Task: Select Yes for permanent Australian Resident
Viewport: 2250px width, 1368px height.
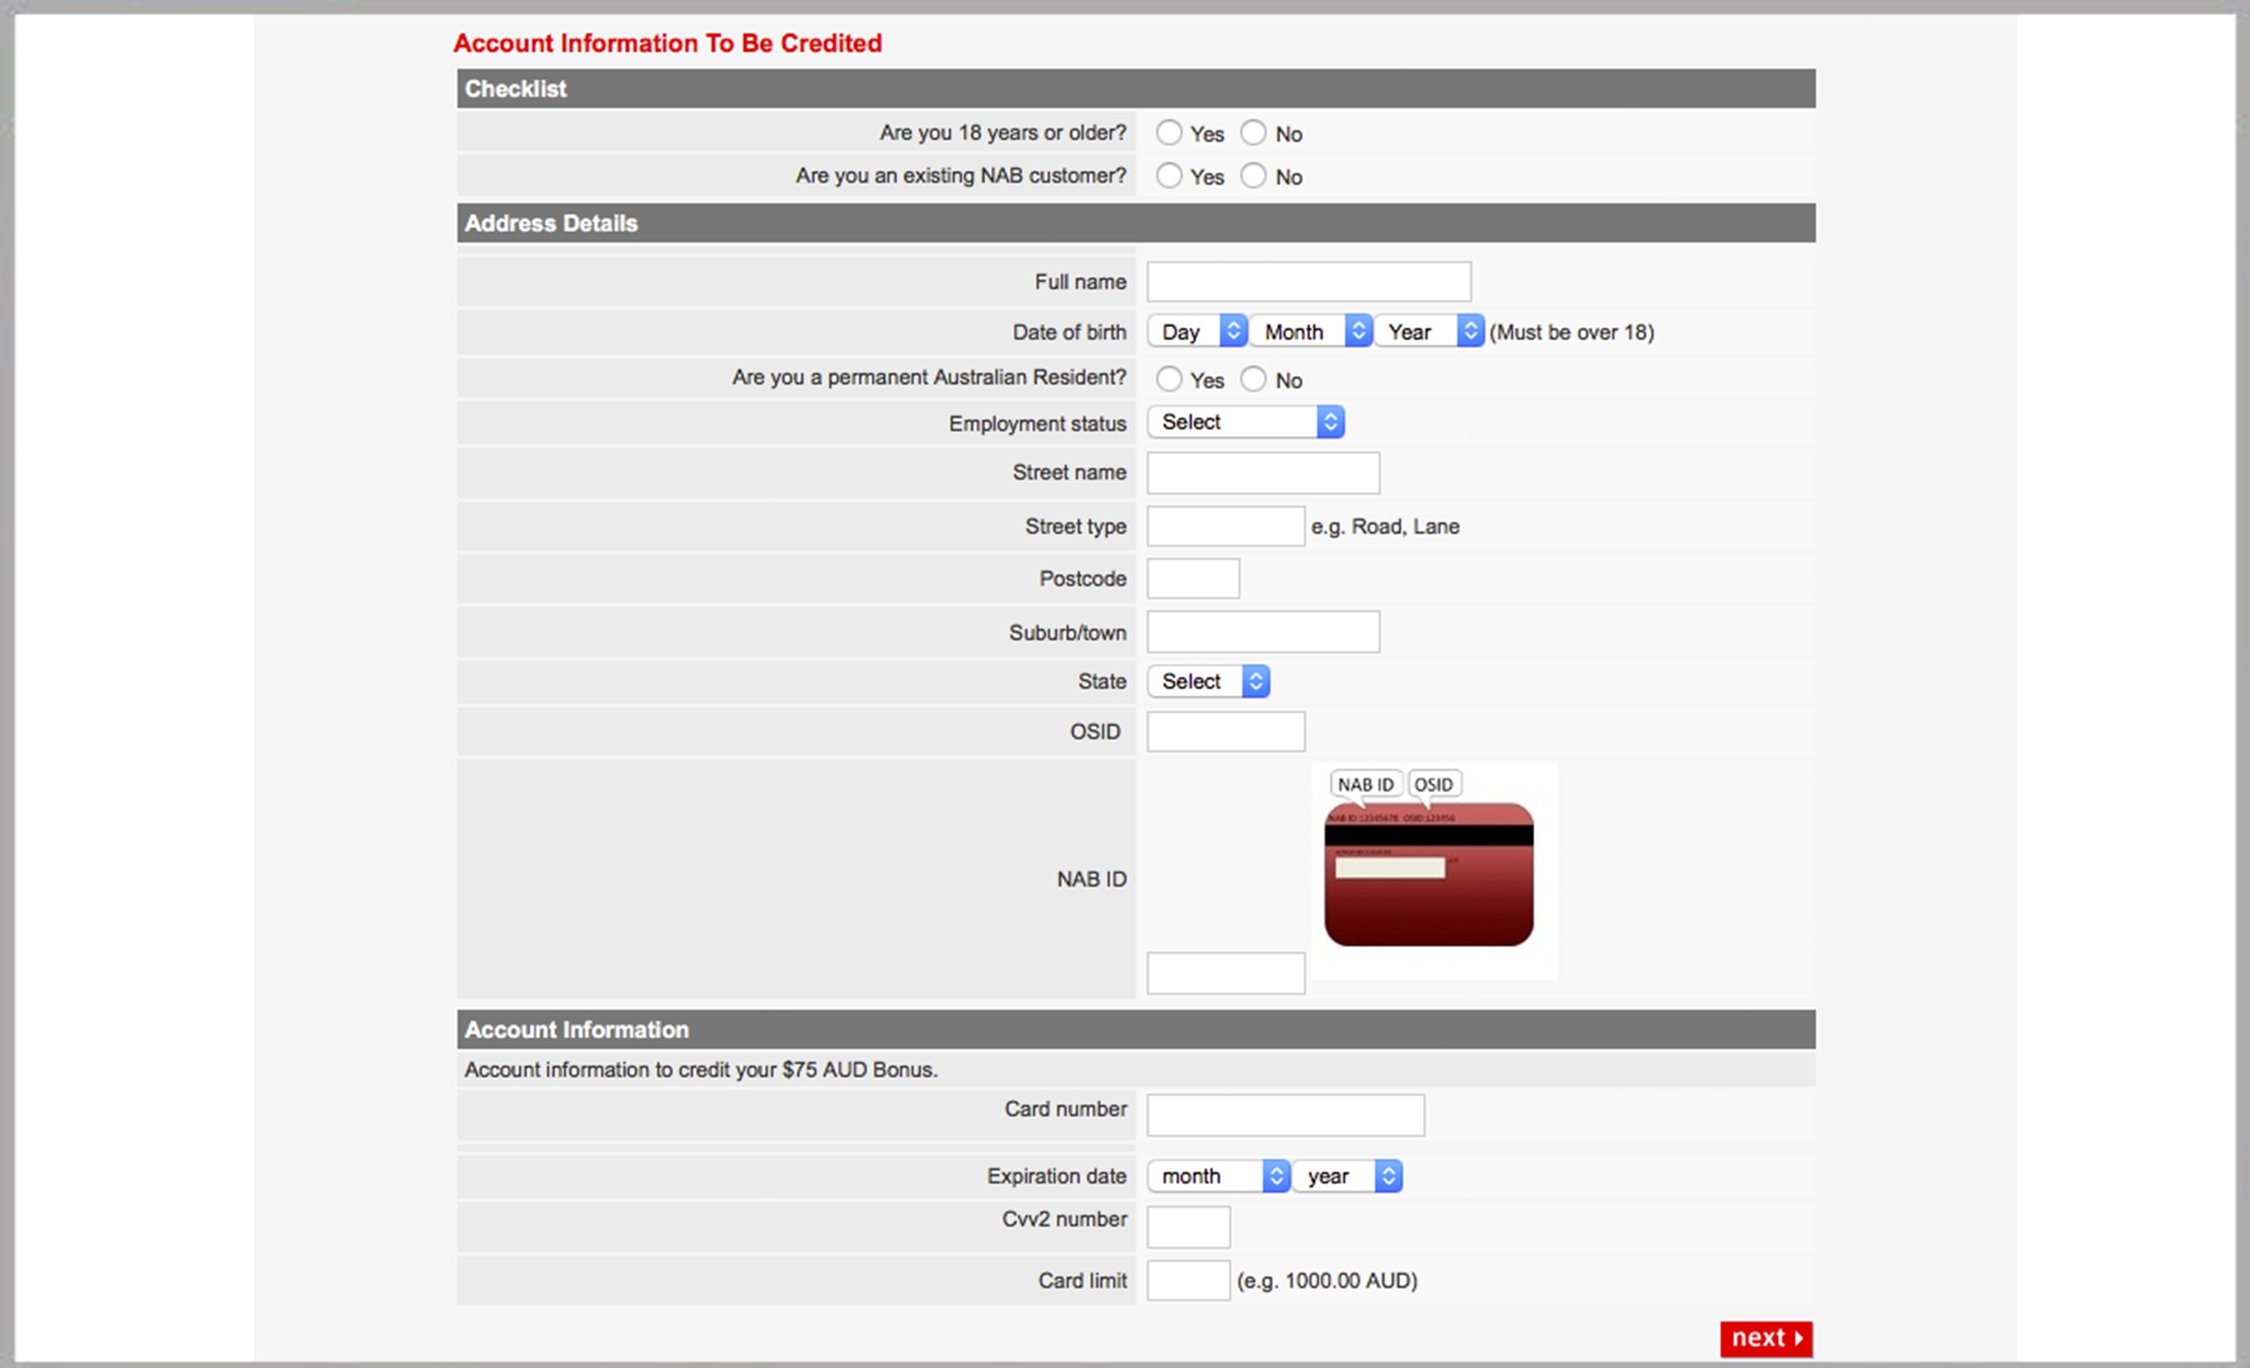Action: 1169,379
